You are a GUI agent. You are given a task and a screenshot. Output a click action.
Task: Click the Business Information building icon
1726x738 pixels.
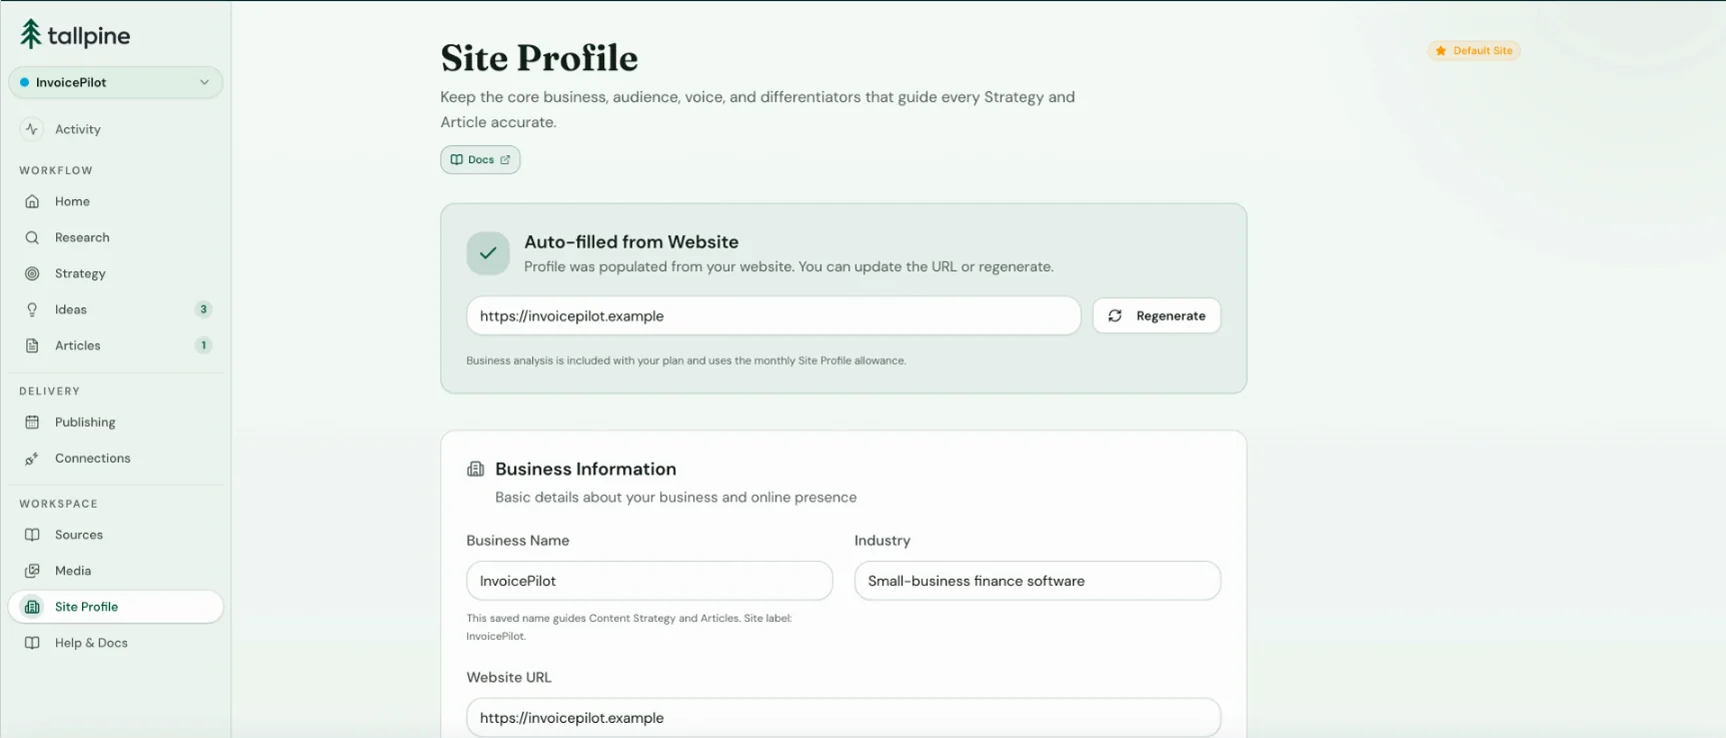pos(476,469)
